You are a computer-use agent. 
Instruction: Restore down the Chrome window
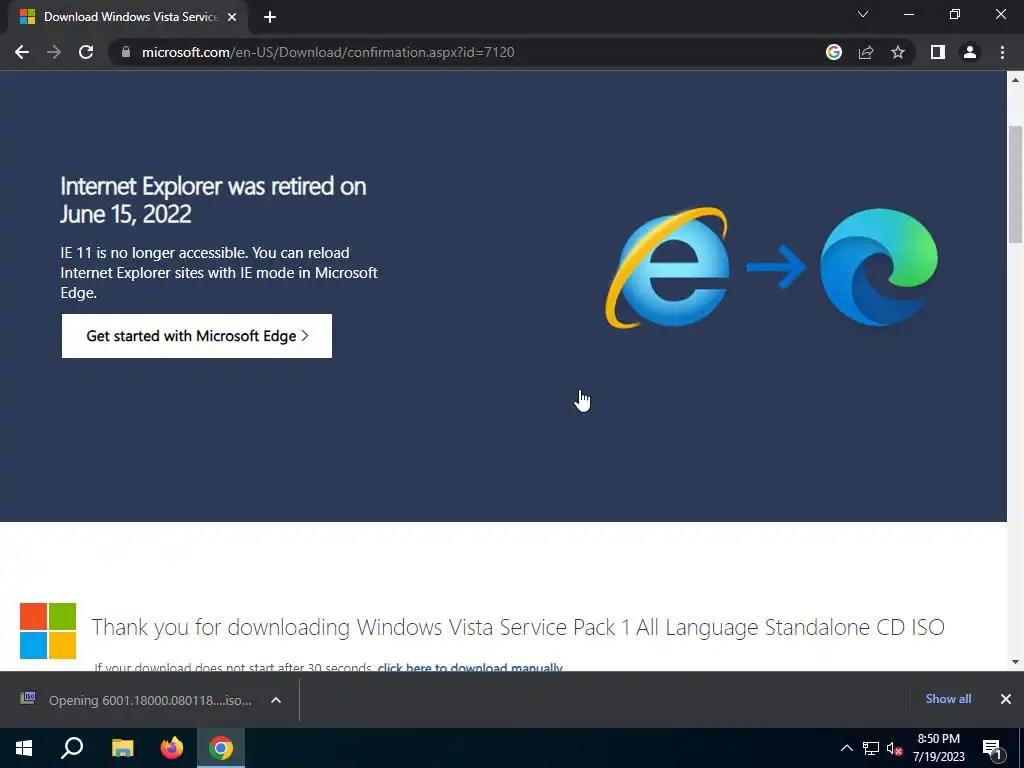[x=955, y=14]
